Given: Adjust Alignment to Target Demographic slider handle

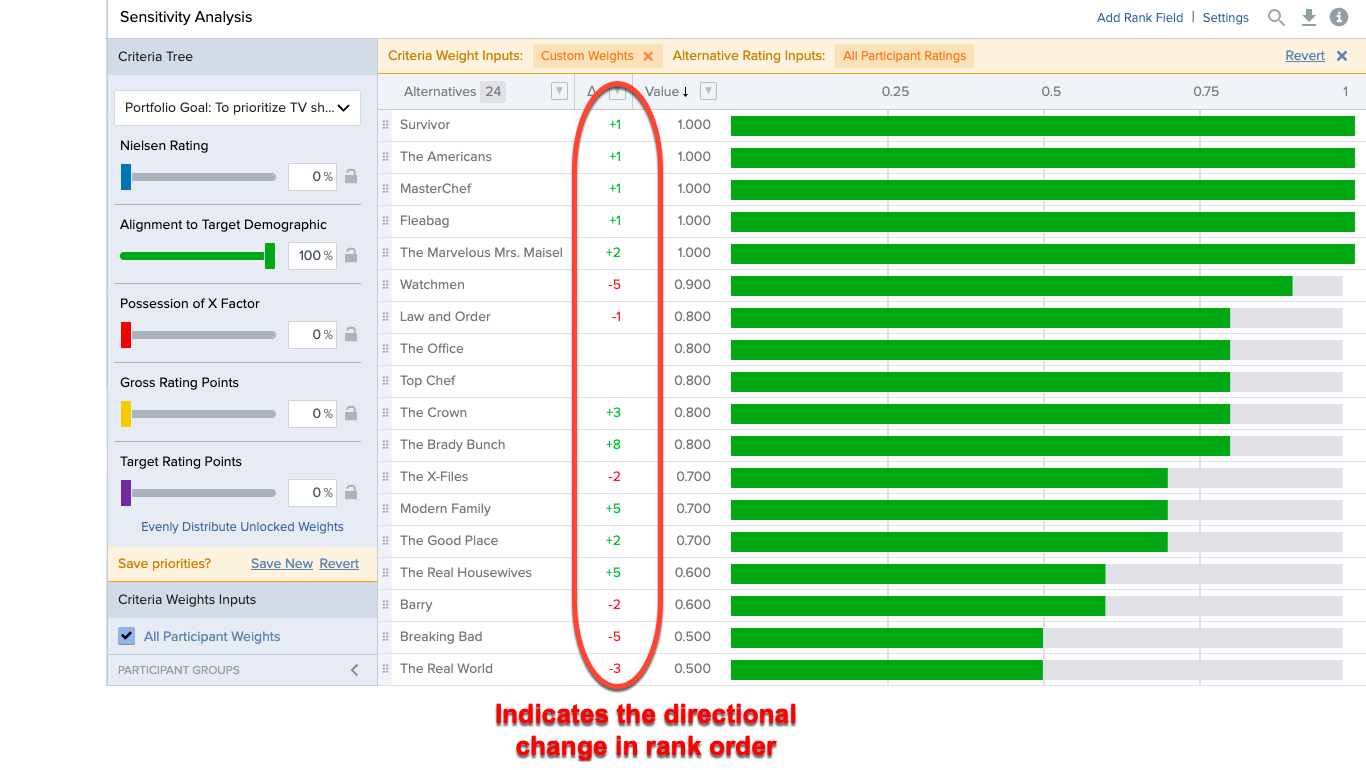Looking at the screenshot, I should point(270,256).
